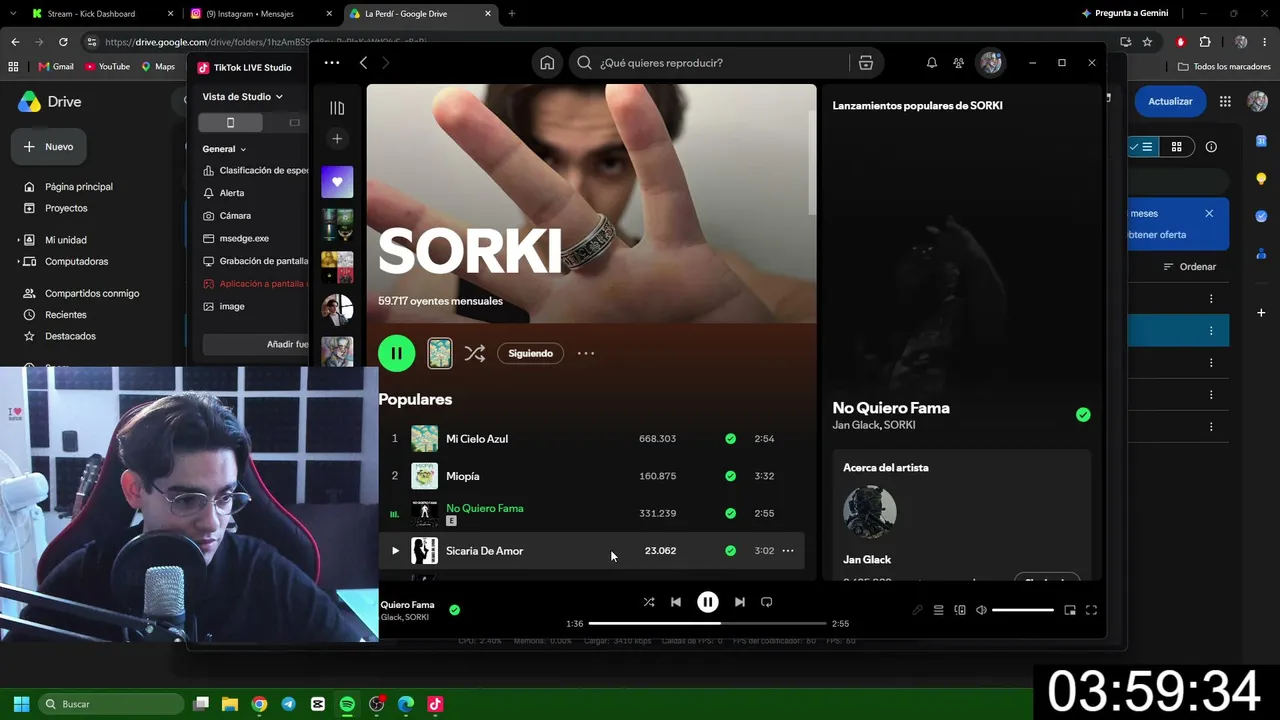The height and width of the screenshot is (720, 1280).
Task: Open Chrome extensions menu
Action: pyautogui.click(x=1204, y=42)
